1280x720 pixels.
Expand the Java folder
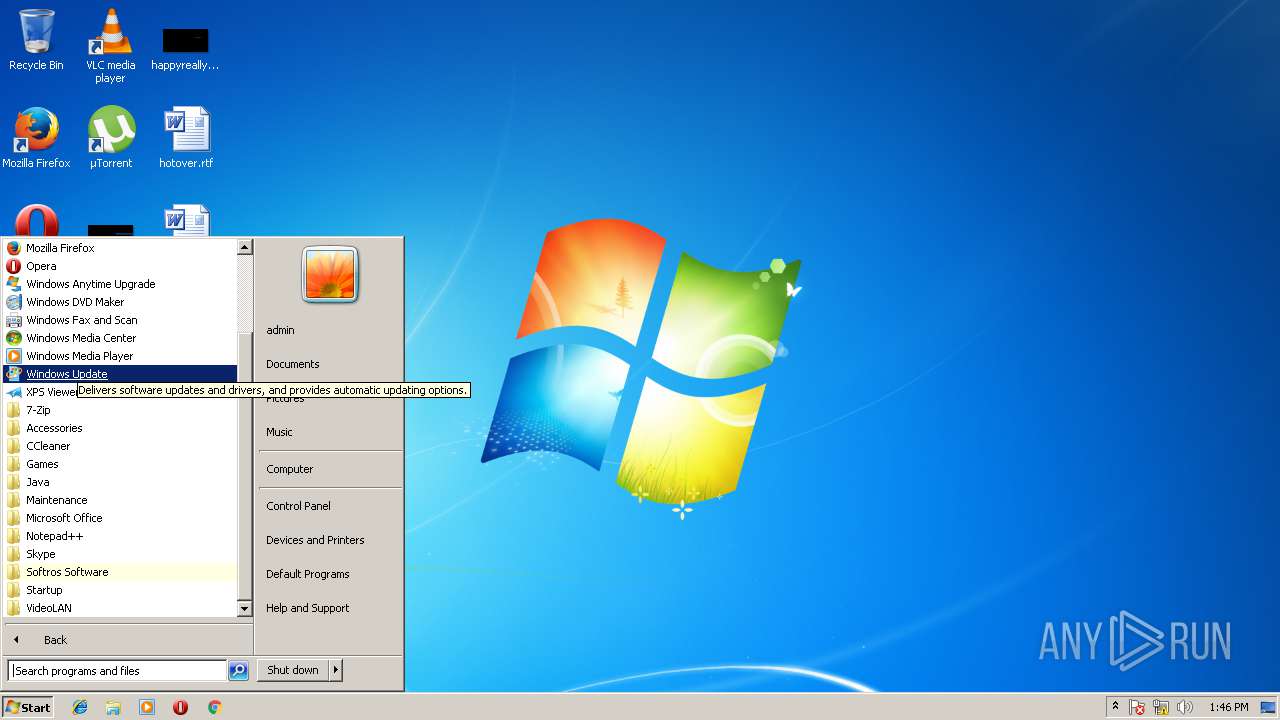point(120,482)
